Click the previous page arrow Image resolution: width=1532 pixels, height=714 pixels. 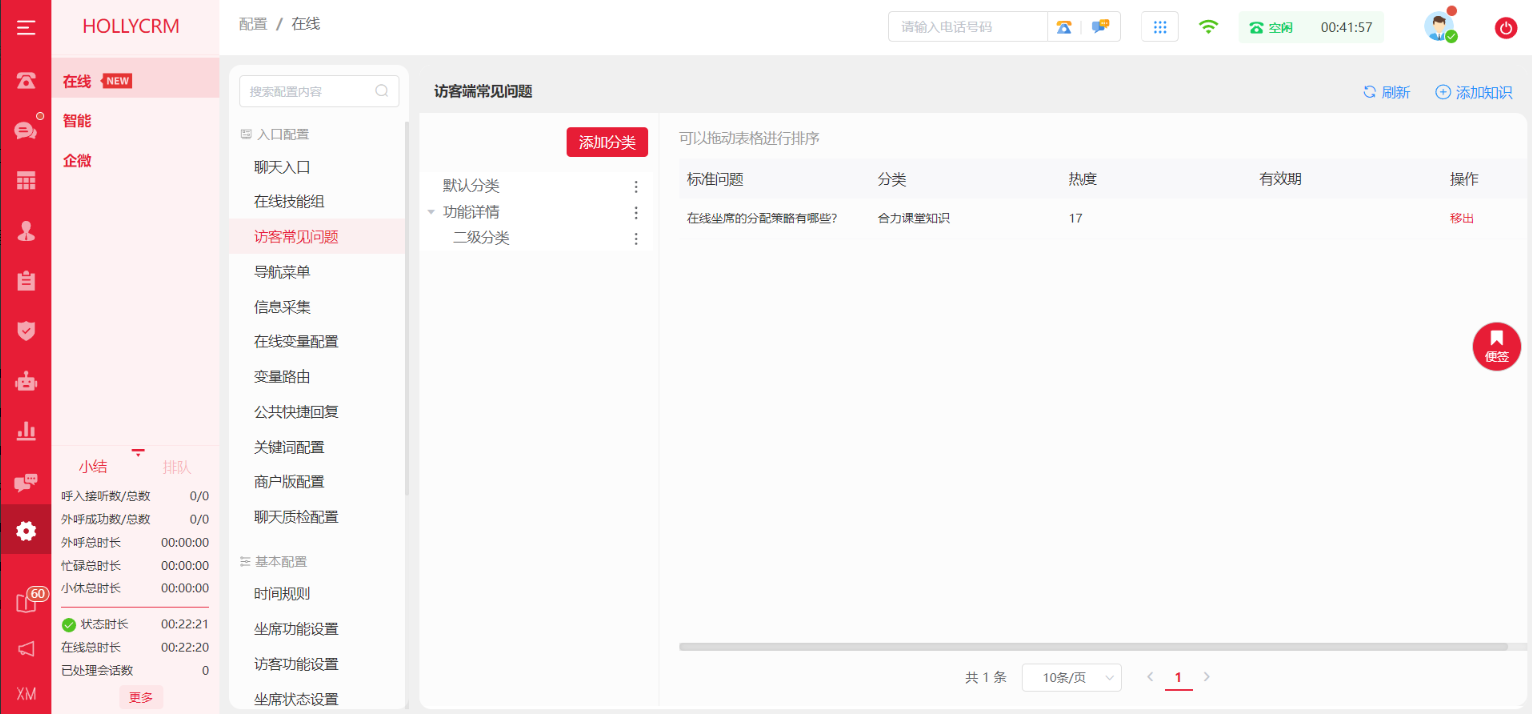coord(1150,677)
